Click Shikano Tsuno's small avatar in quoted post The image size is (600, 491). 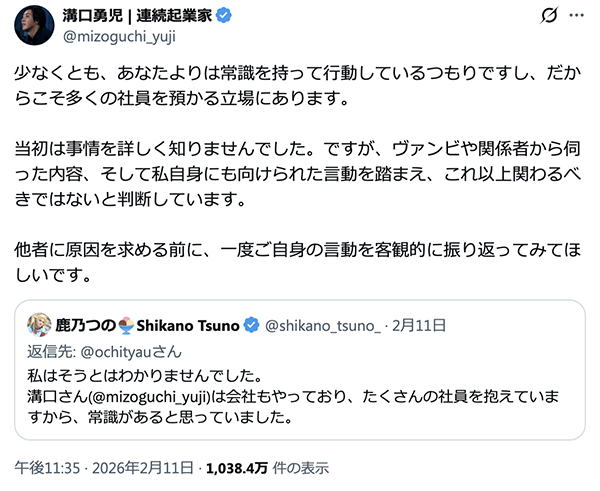(x=40, y=325)
